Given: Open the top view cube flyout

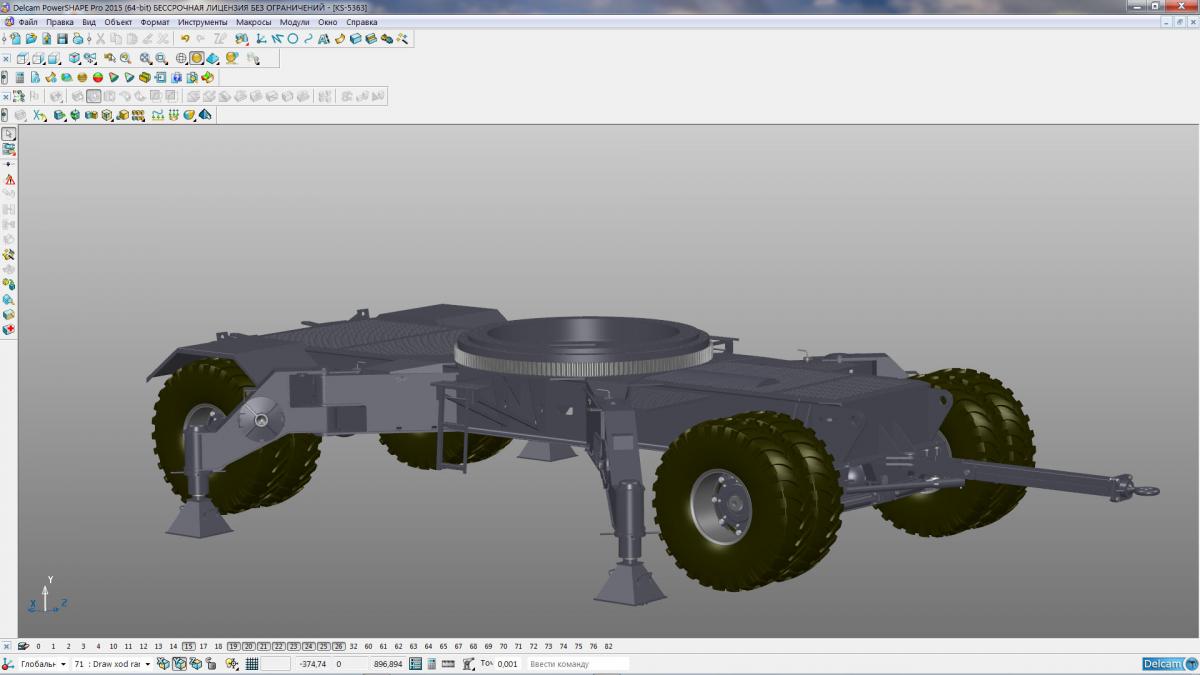Looking at the screenshot, I should coord(23,58).
